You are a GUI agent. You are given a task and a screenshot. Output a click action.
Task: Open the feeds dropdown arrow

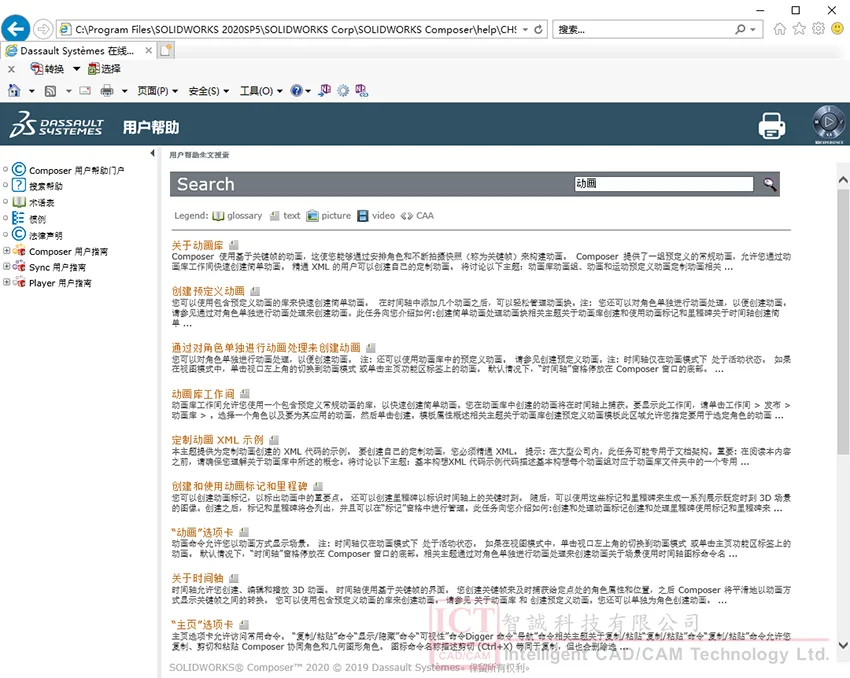coord(68,91)
